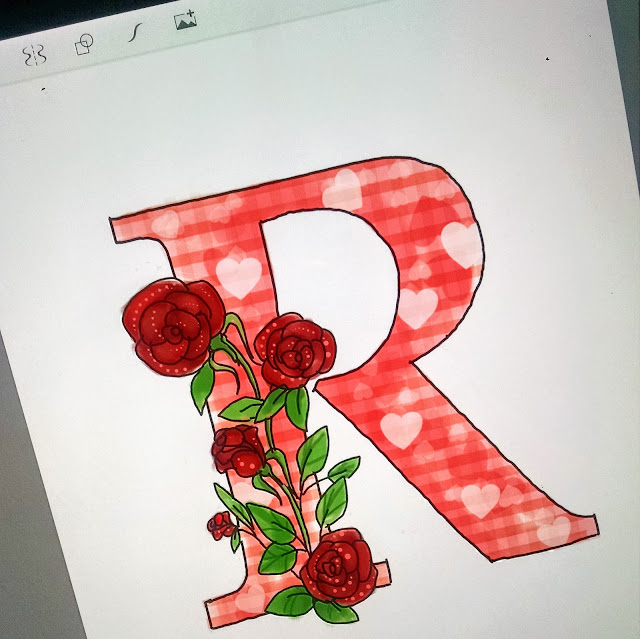Toggle the symmetry drawing tool
Image resolution: width=640 pixels, height=639 pixels.
coord(34,55)
